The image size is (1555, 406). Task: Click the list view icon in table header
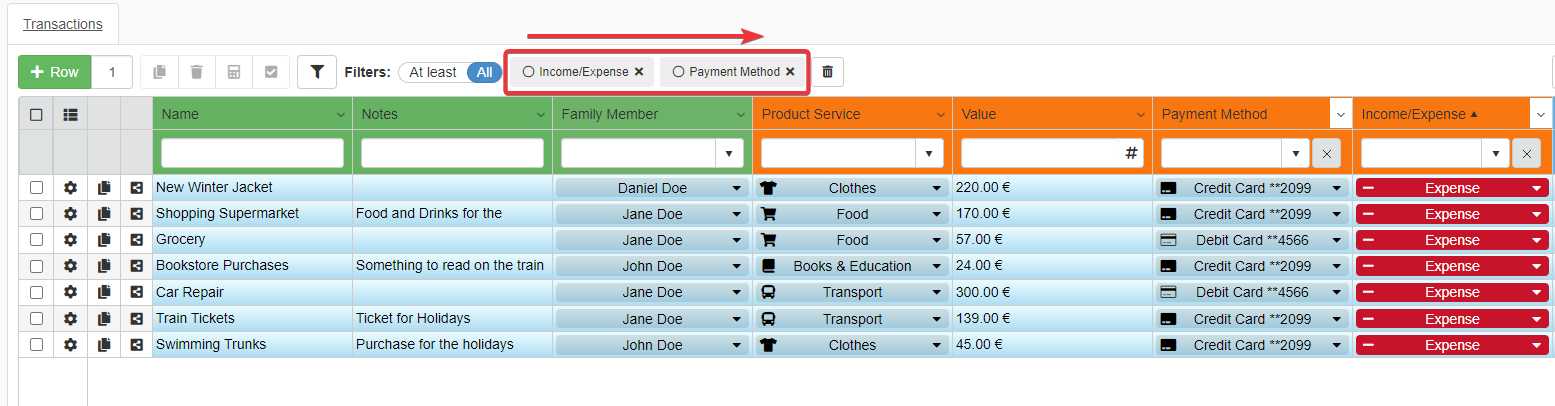pyautogui.click(x=70, y=115)
